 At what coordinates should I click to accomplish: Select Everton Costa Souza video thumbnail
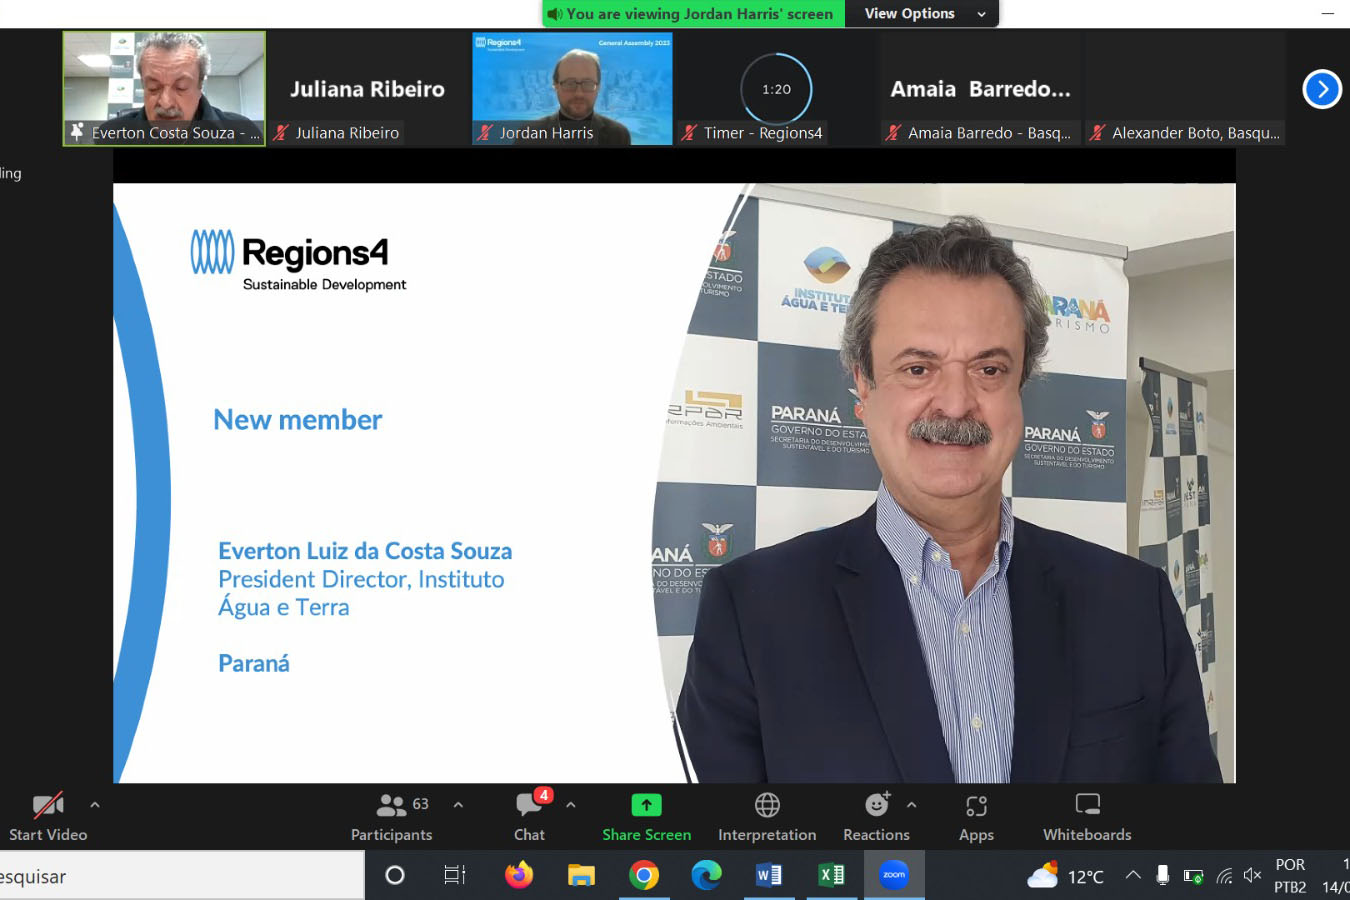point(164,88)
